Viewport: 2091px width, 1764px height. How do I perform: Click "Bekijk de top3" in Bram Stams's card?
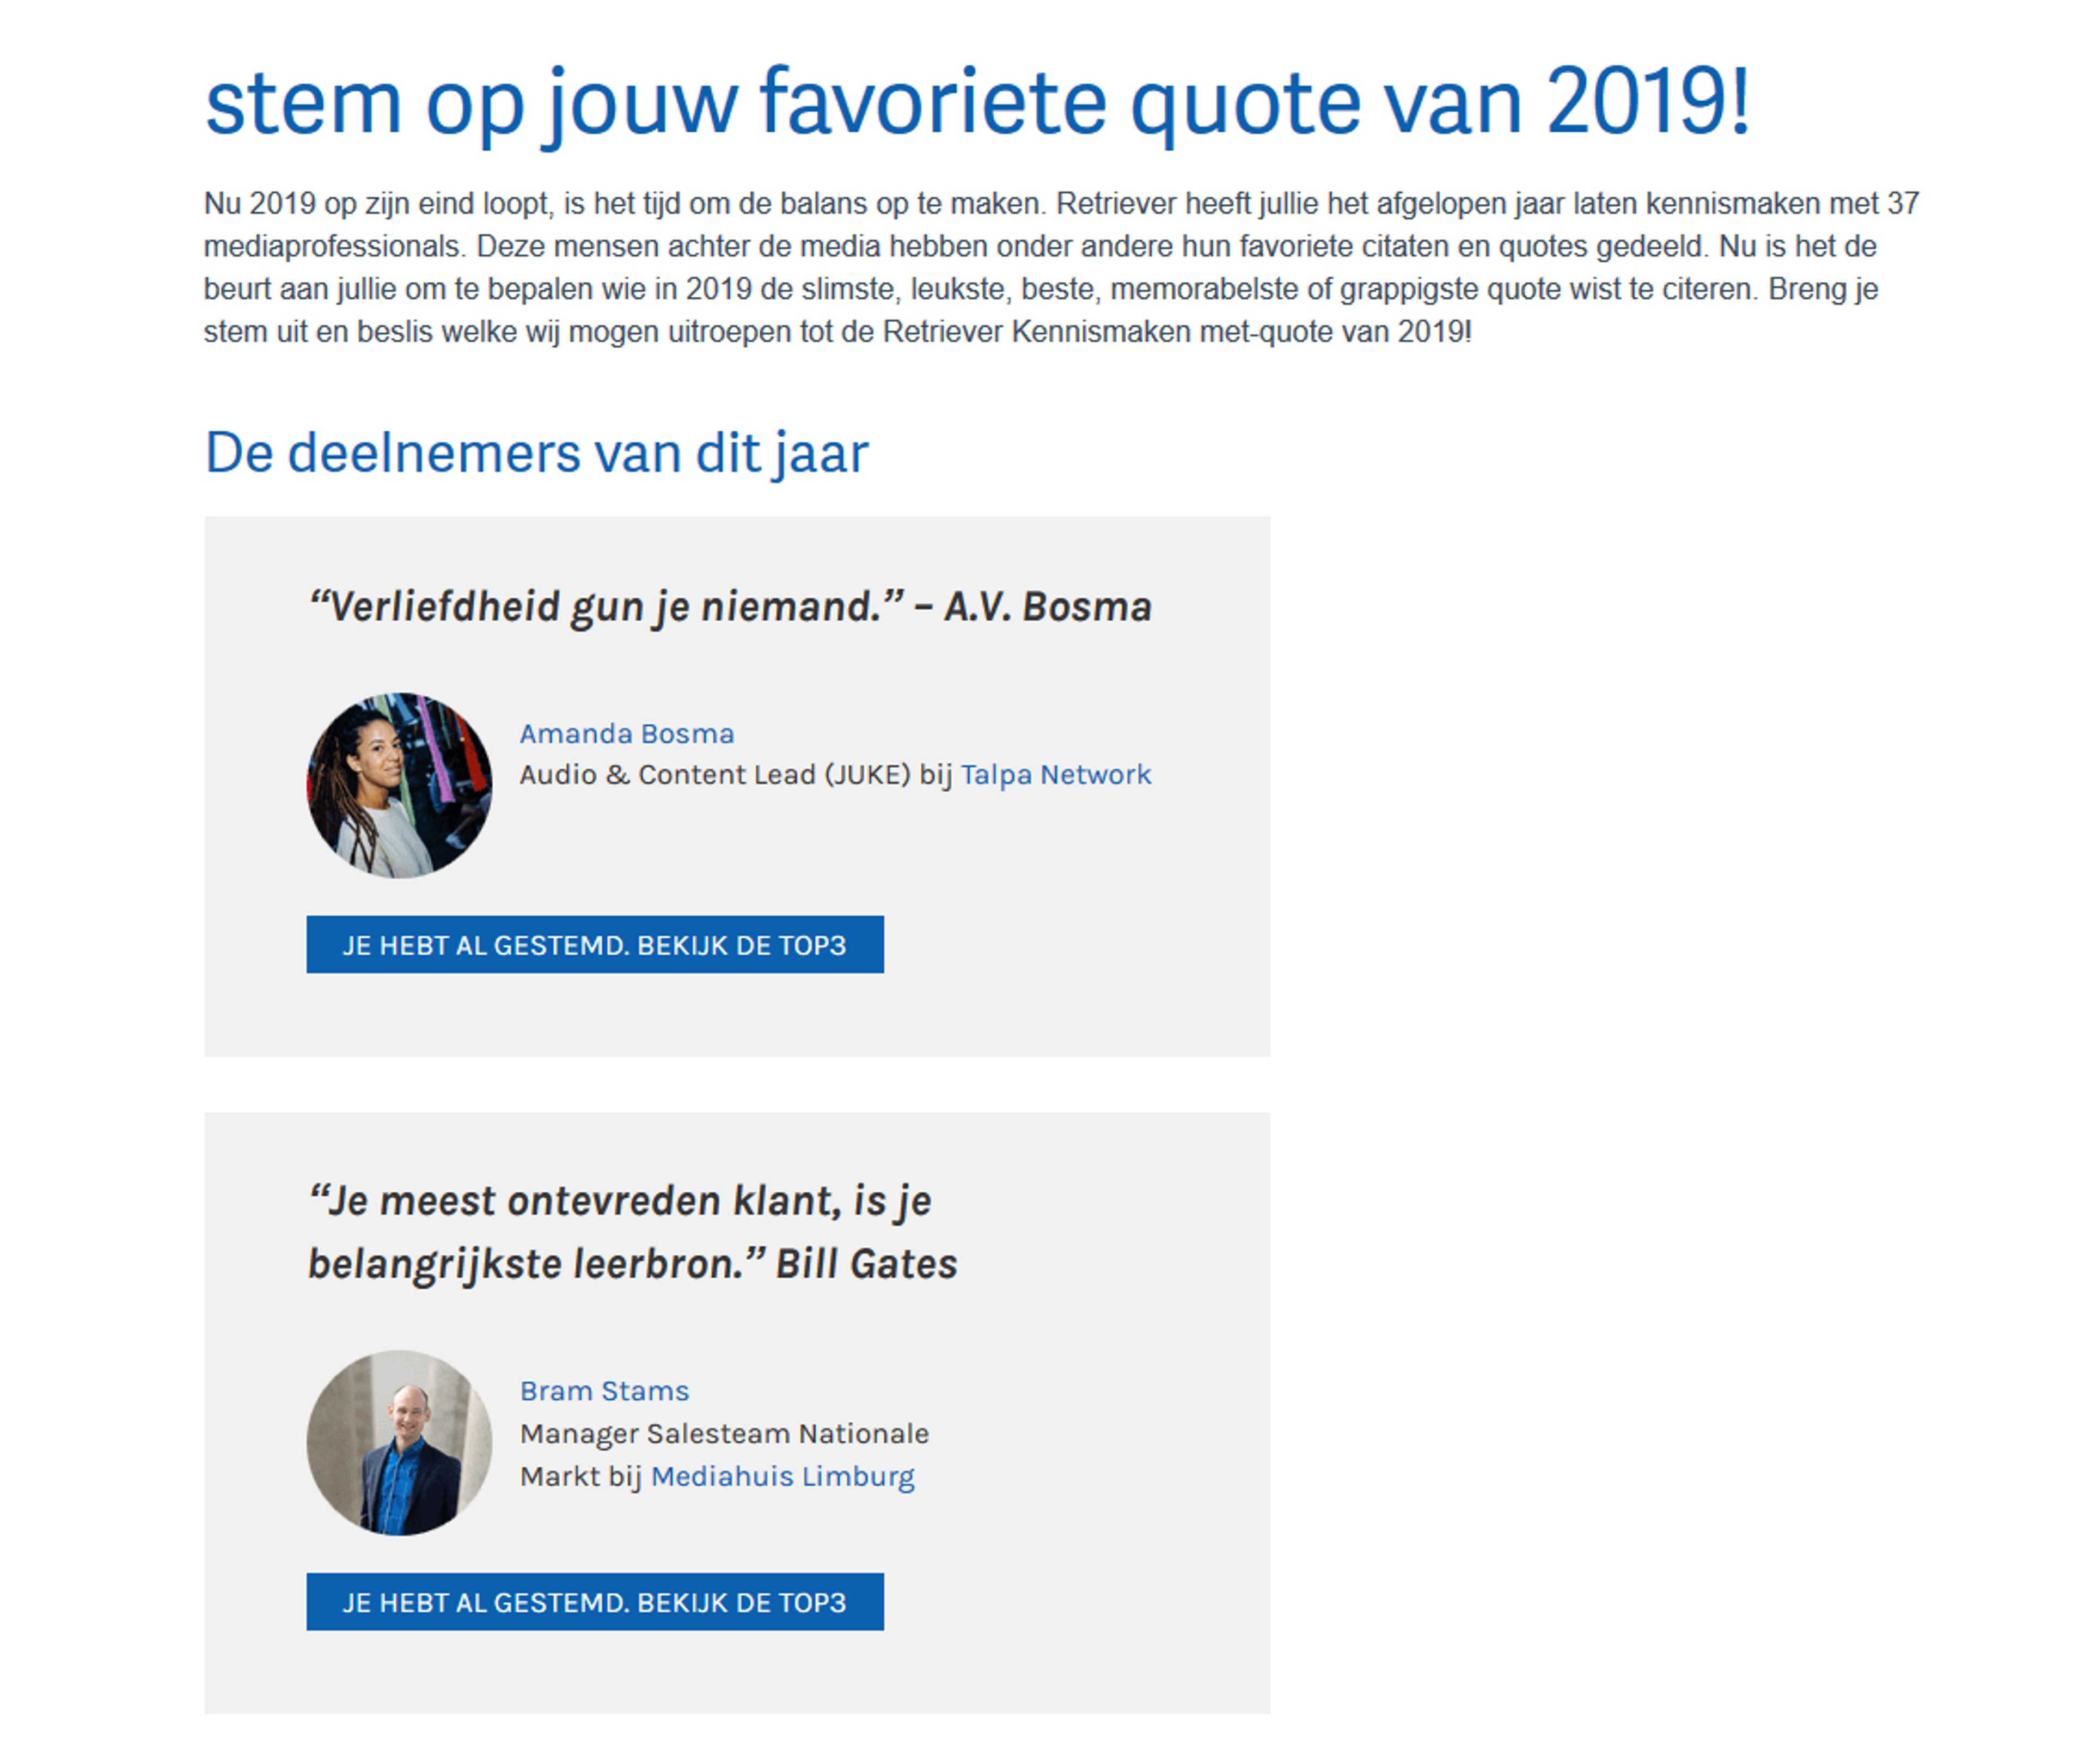coord(595,1602)
